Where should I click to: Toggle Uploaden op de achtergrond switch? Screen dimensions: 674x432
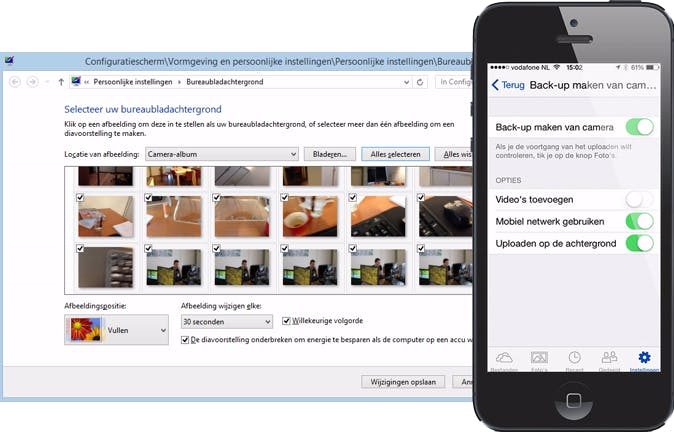[640, 243]
